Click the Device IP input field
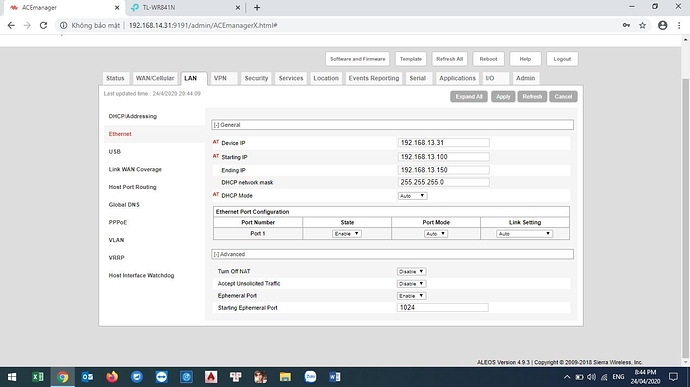 (444, 143)
